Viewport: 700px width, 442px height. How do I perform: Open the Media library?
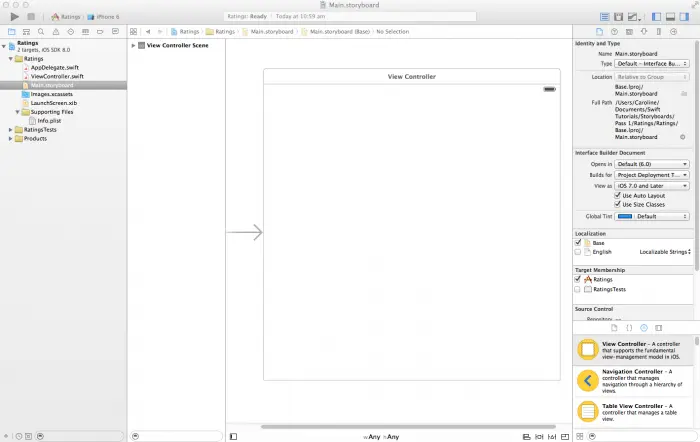coord(658,328)
